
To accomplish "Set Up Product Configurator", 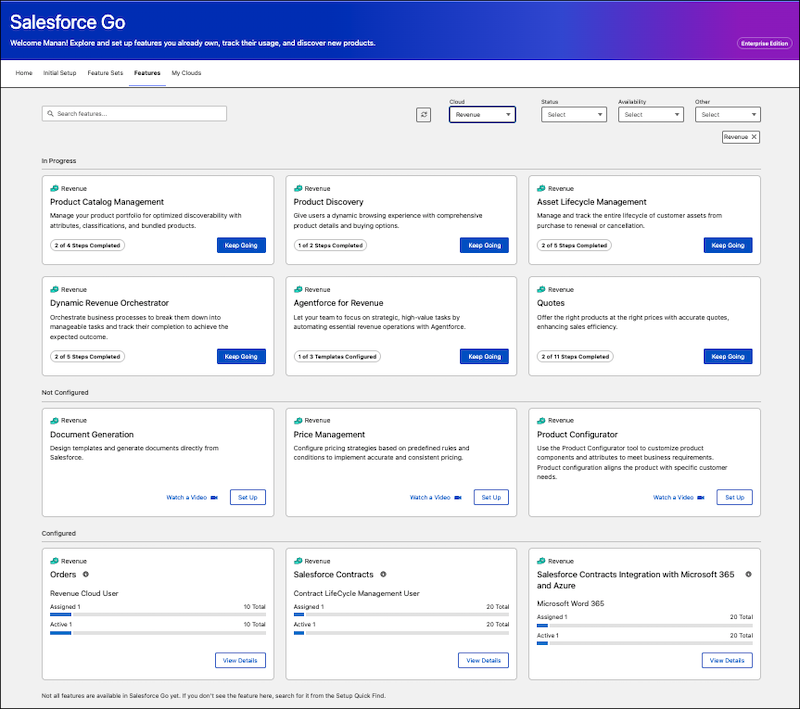I will tap(735, 497).
